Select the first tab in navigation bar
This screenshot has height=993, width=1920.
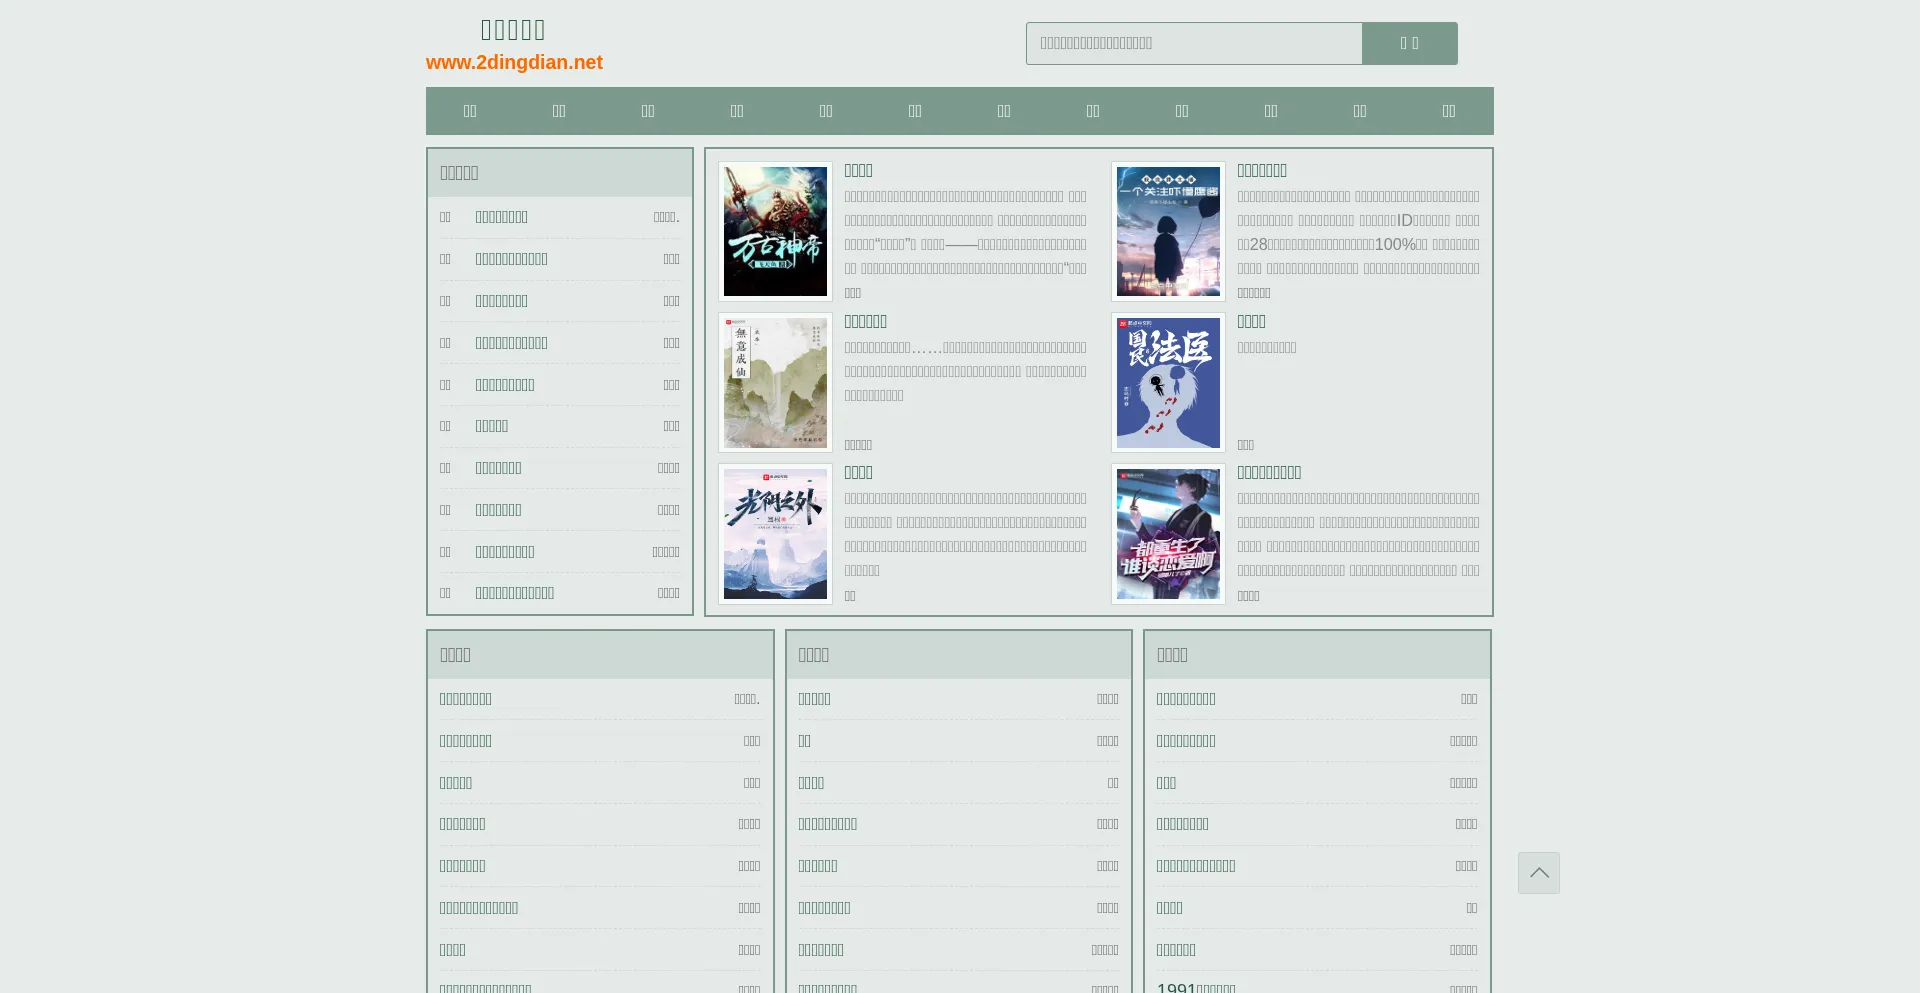pyautogui.click(x=470, y=111)
